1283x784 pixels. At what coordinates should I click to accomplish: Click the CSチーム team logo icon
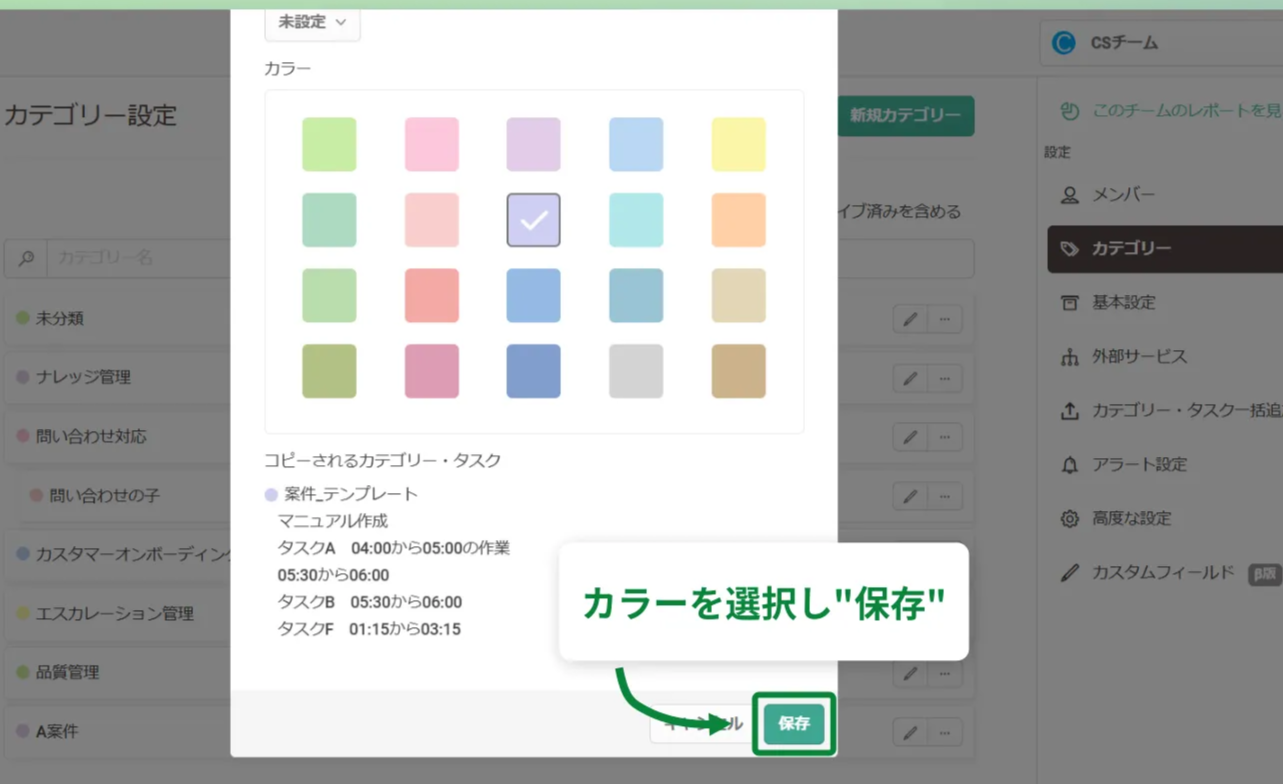coord(1063,43)
